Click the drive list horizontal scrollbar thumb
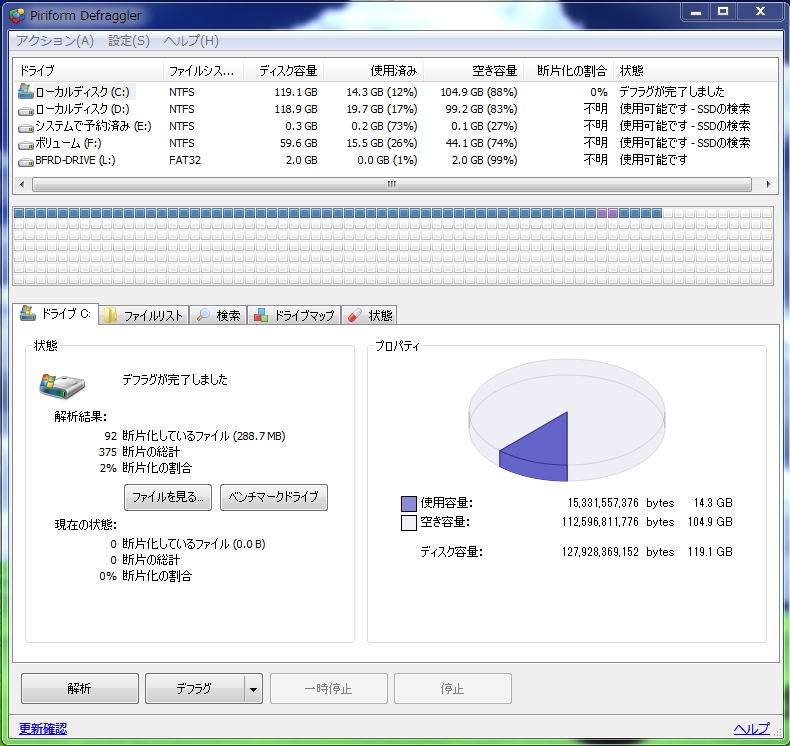 pos(391,184)
